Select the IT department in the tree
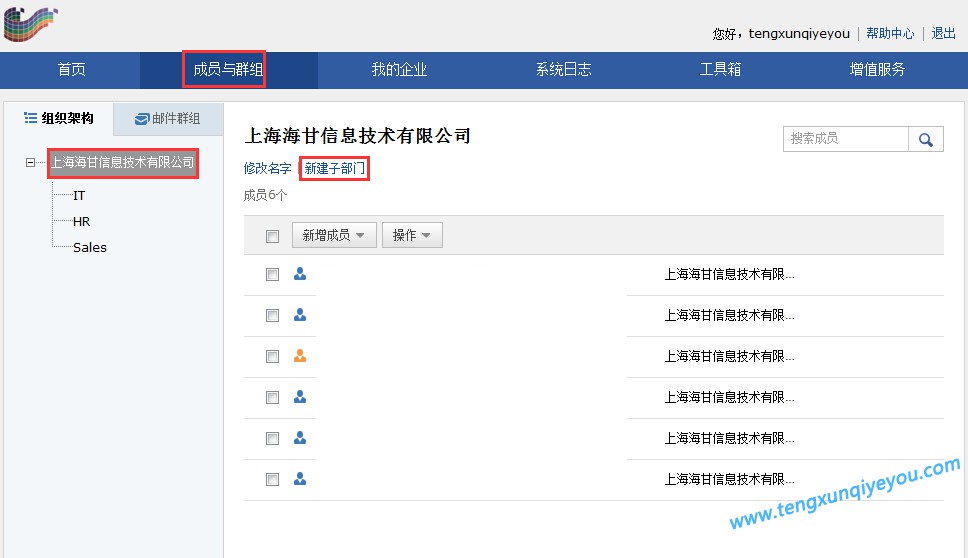The height and width of the screenshot is (558, 968). point(79,196)
